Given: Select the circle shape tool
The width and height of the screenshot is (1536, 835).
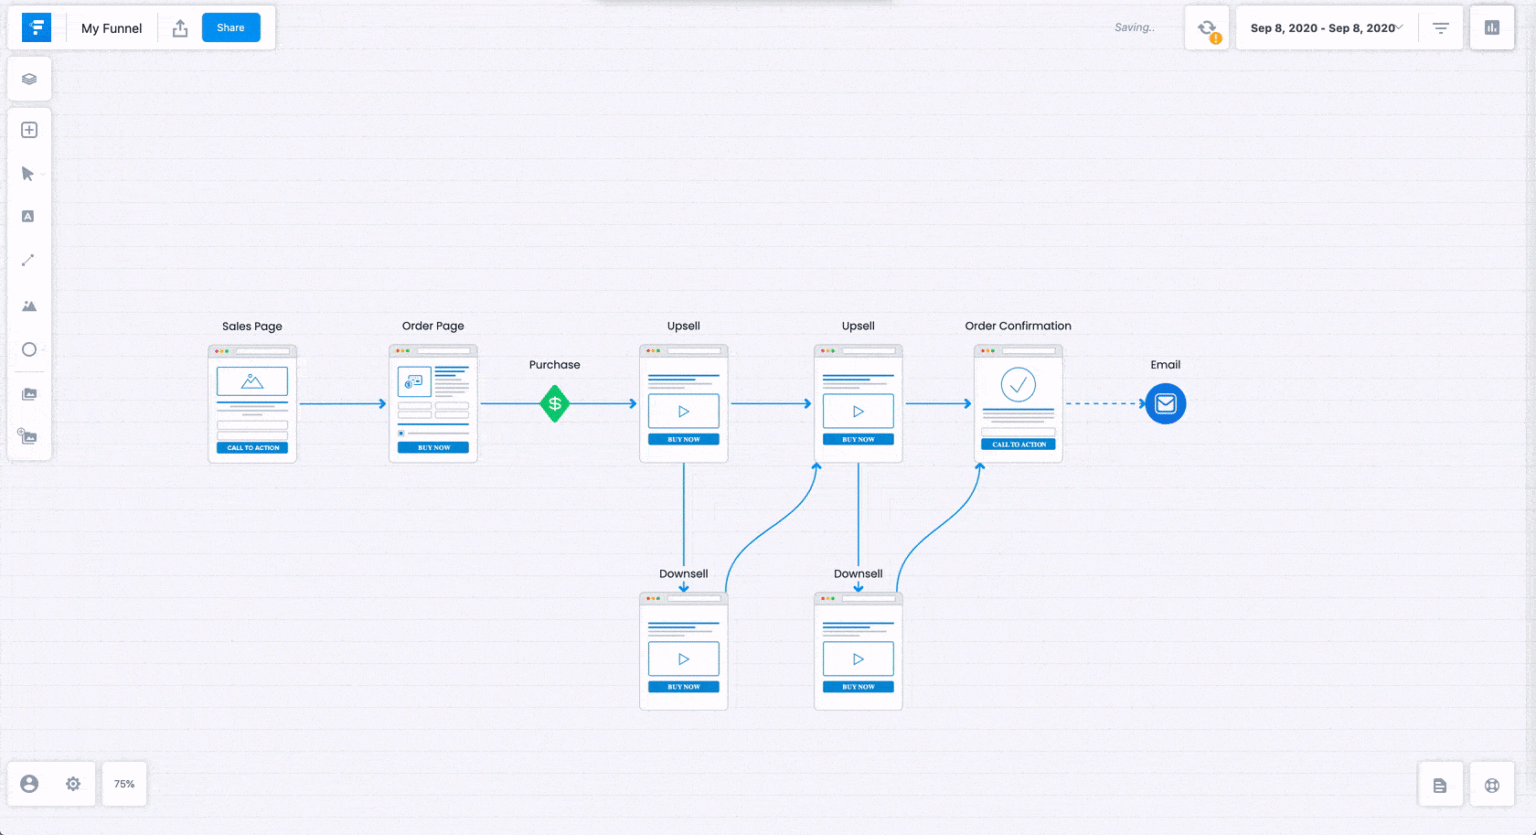Looking at the screenshot, I should [29, 349].
